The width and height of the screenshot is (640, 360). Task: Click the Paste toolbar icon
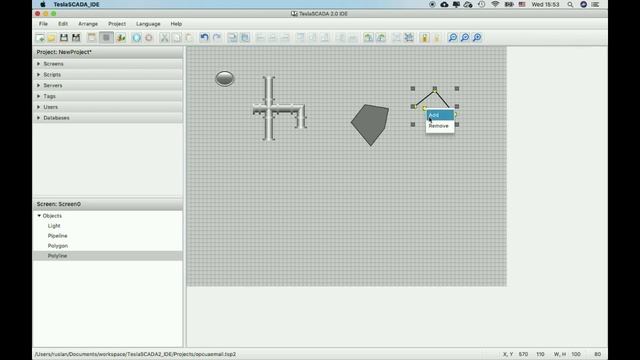[x=189, y=38]
